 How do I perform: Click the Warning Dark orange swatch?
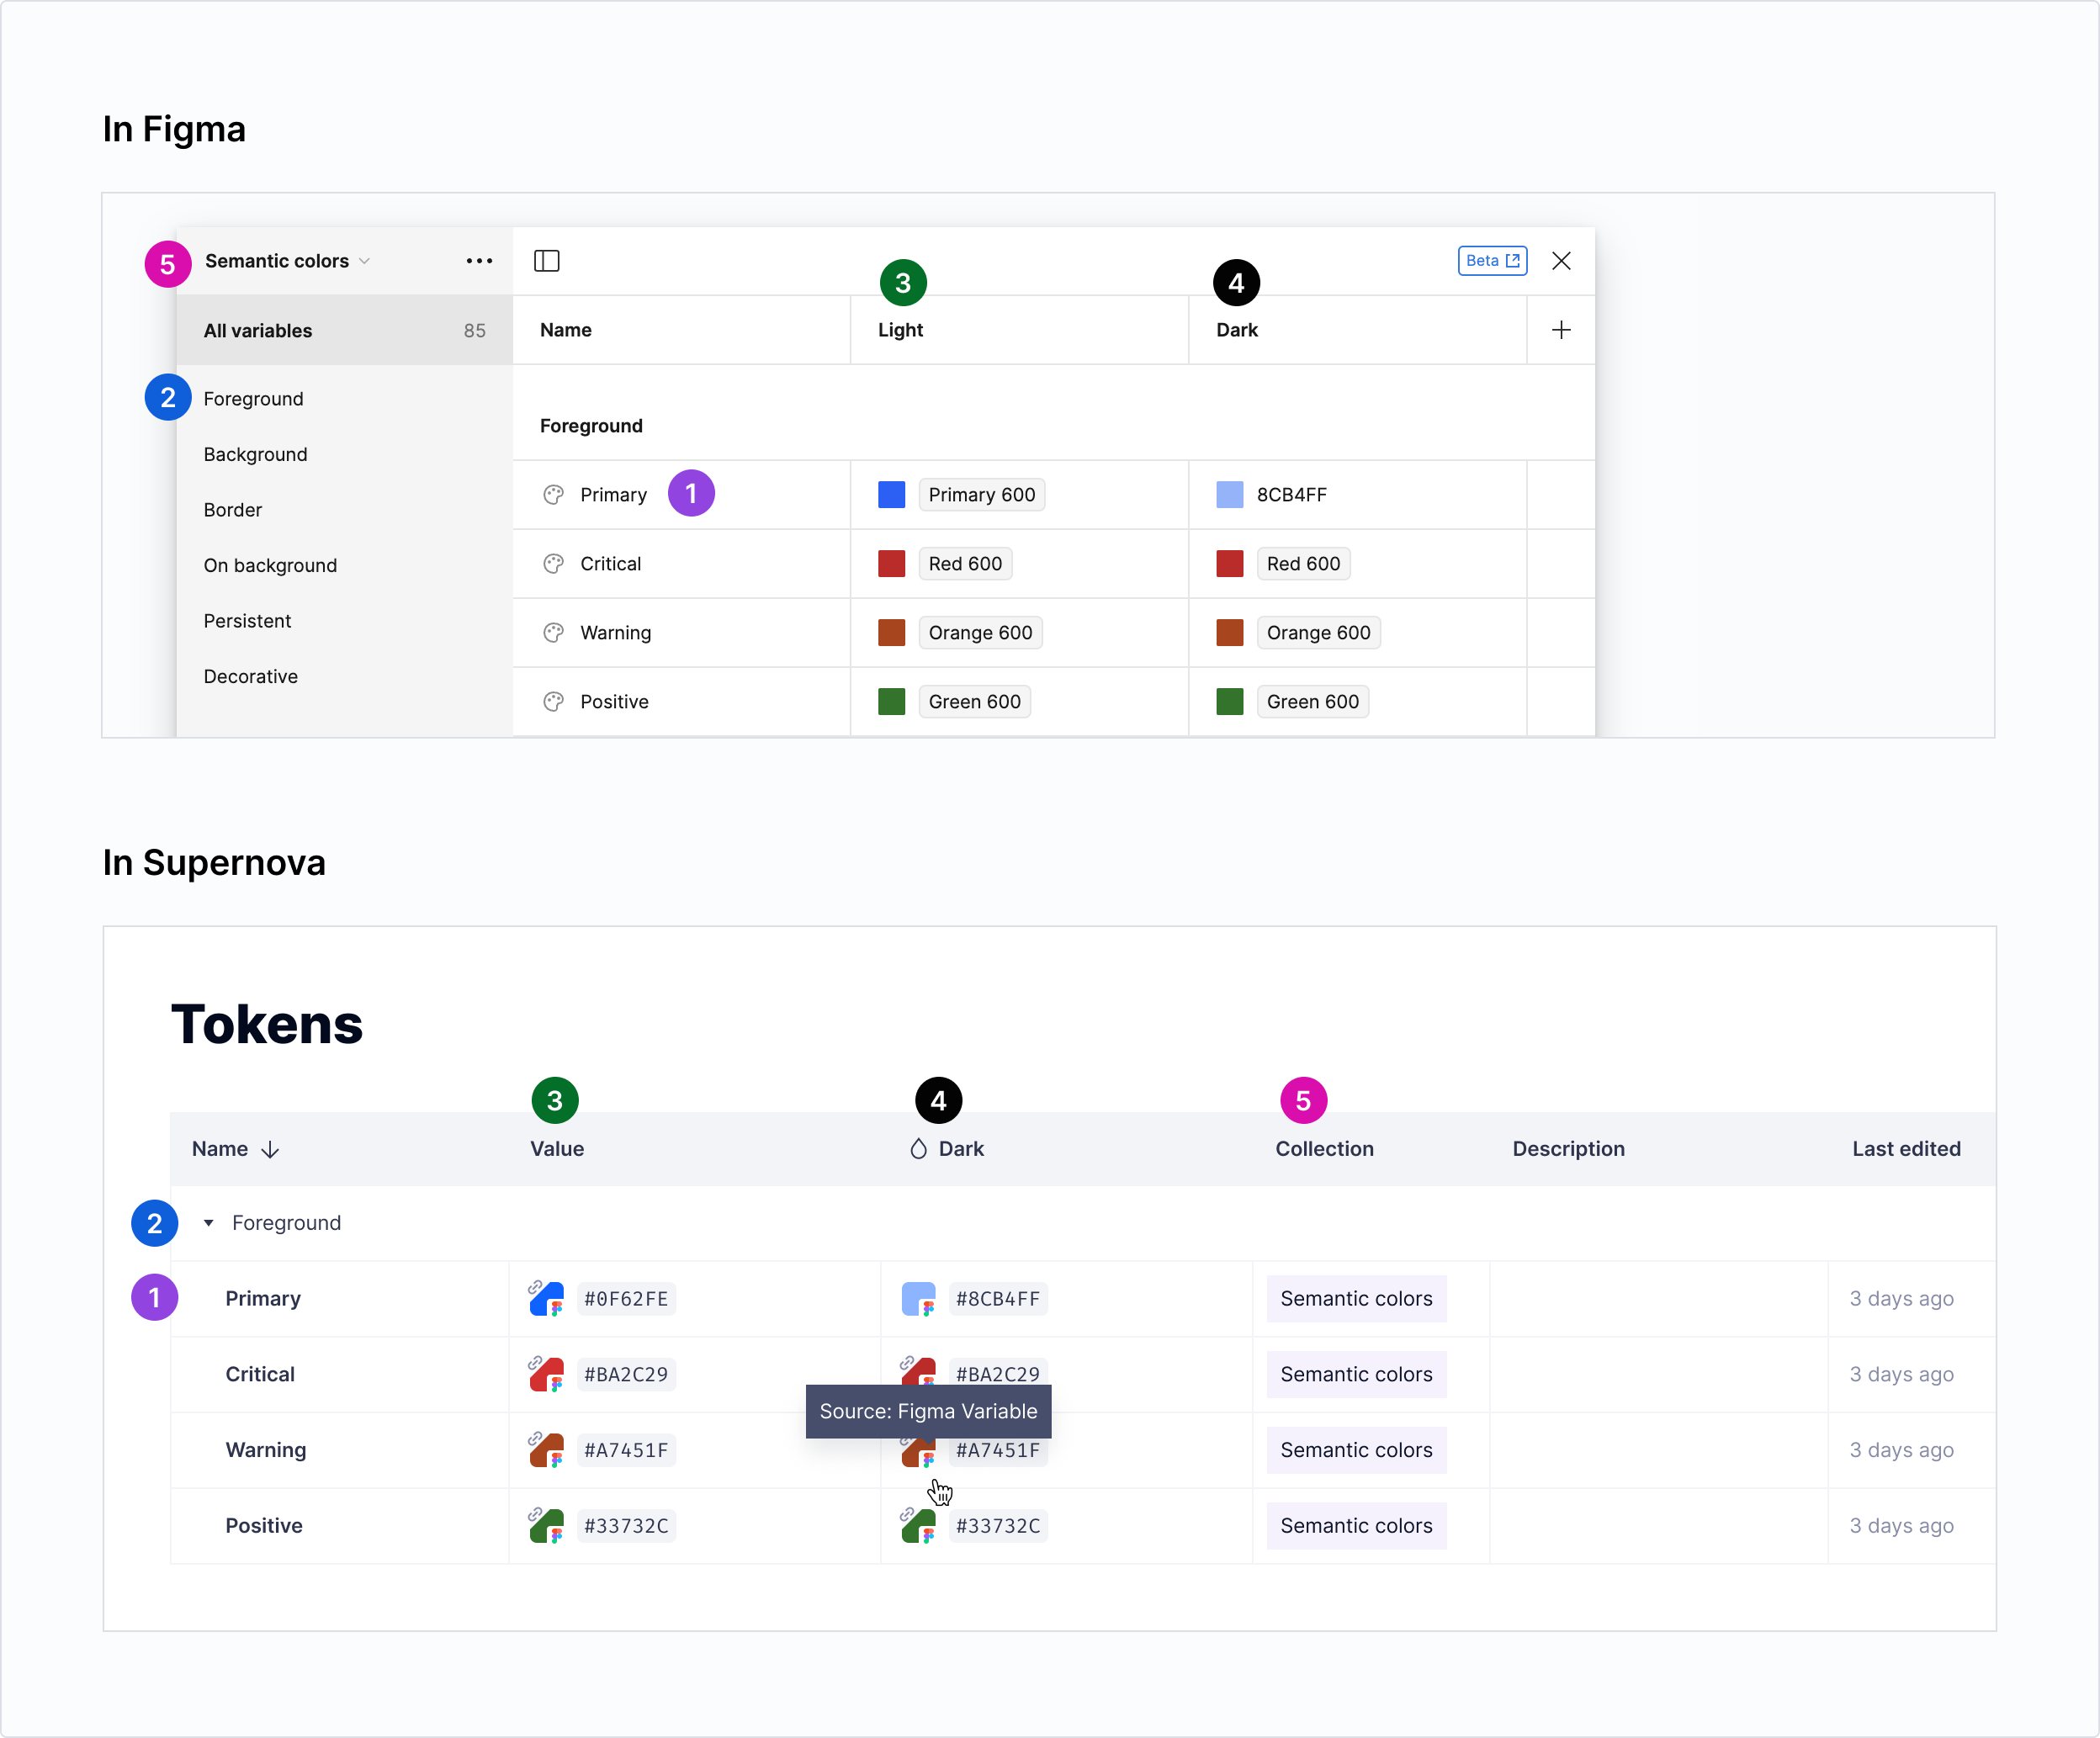point(1229,633)
